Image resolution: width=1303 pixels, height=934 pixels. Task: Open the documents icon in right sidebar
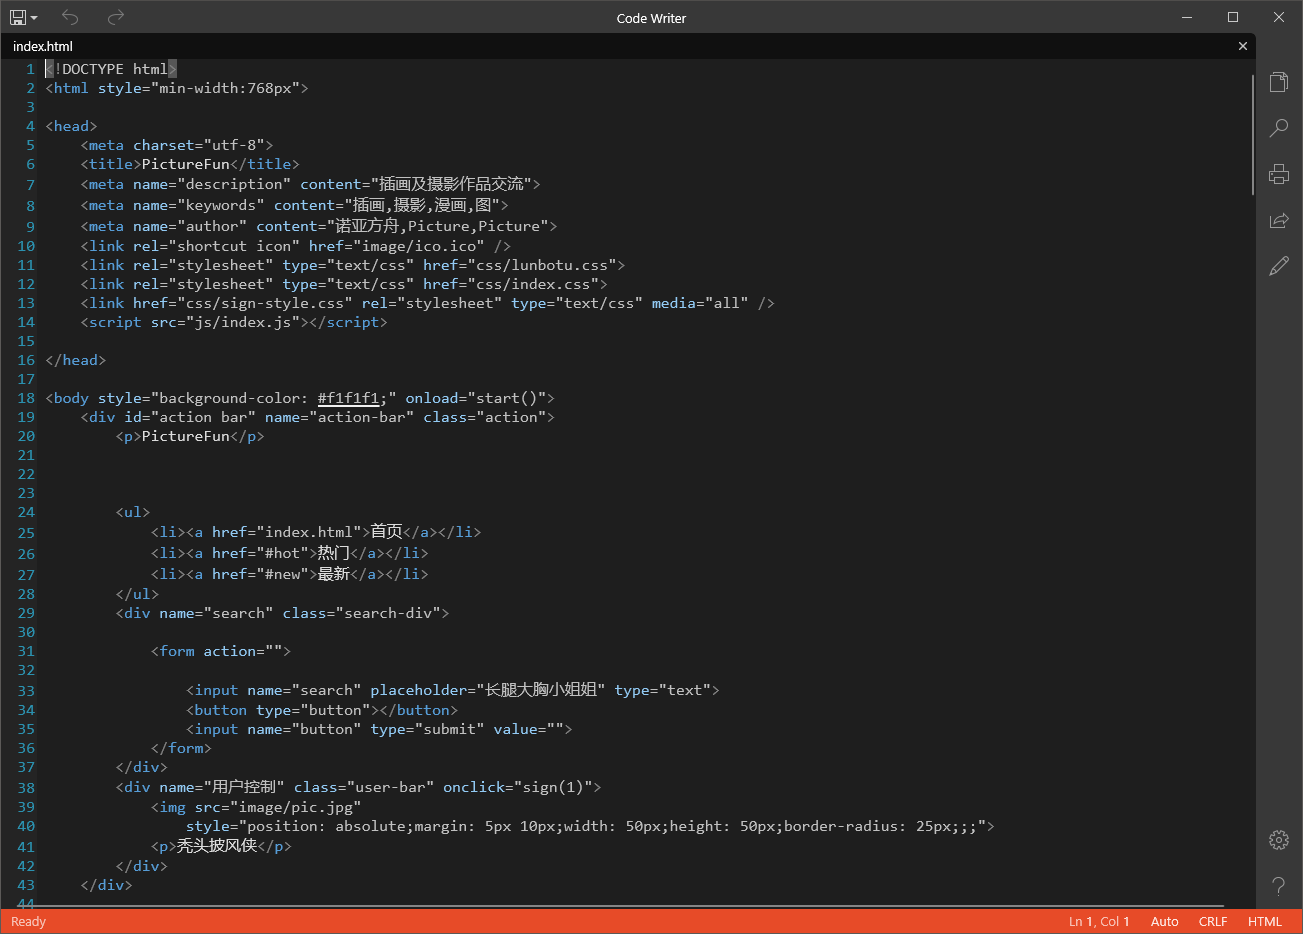point(1278,82)
